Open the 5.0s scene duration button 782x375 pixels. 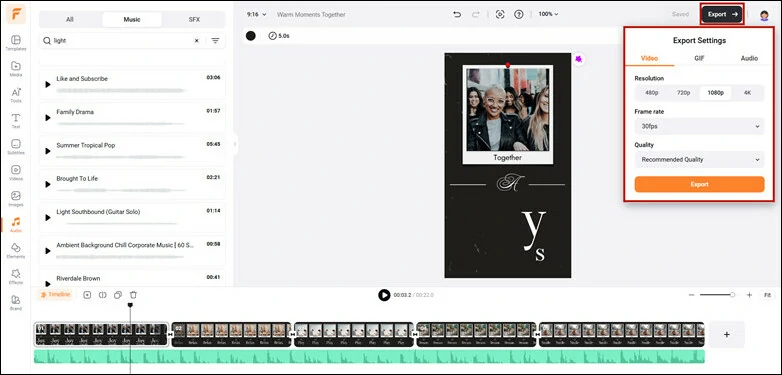(279, 36)
